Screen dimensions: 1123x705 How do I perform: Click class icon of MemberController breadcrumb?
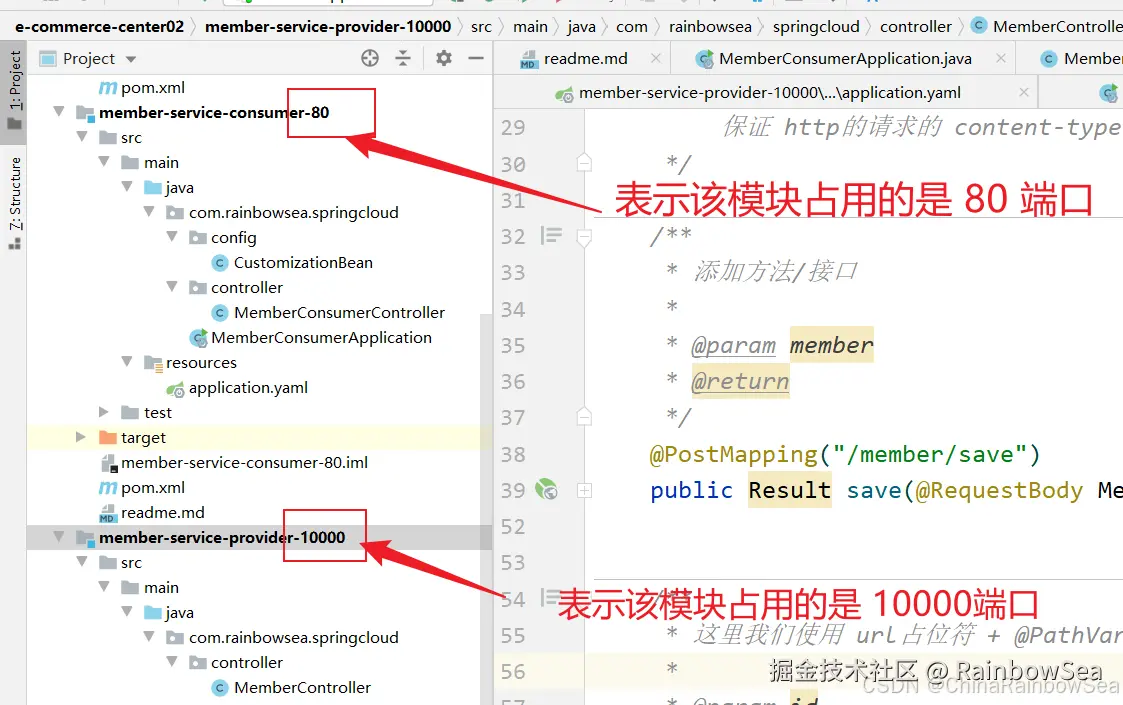tap(979, 26)
